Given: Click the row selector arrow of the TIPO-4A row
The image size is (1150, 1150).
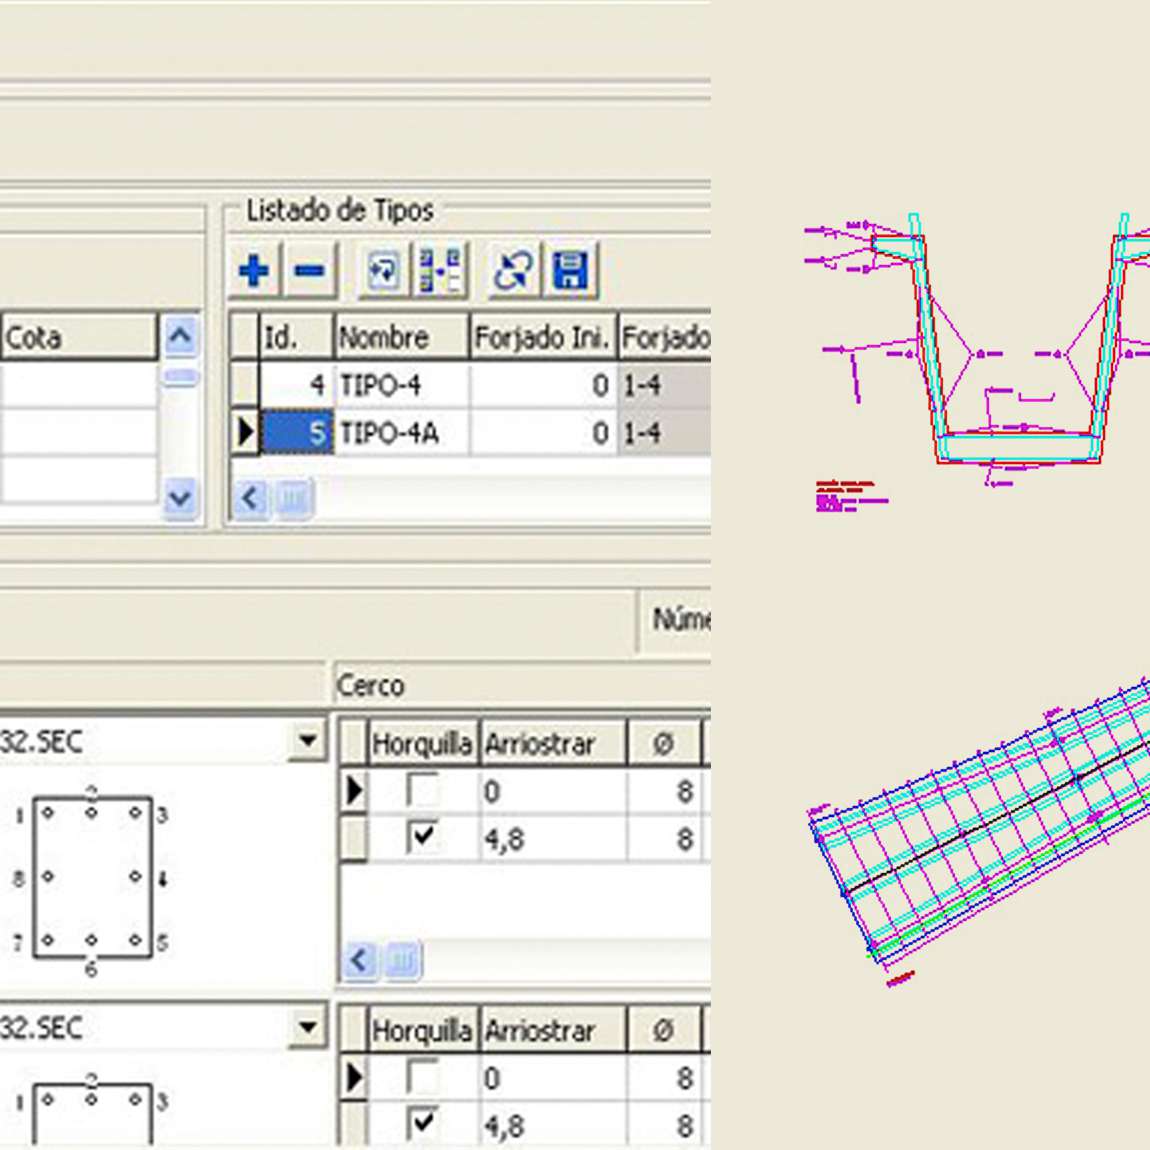Looking at the screenshot, I should tap(245, 433).
